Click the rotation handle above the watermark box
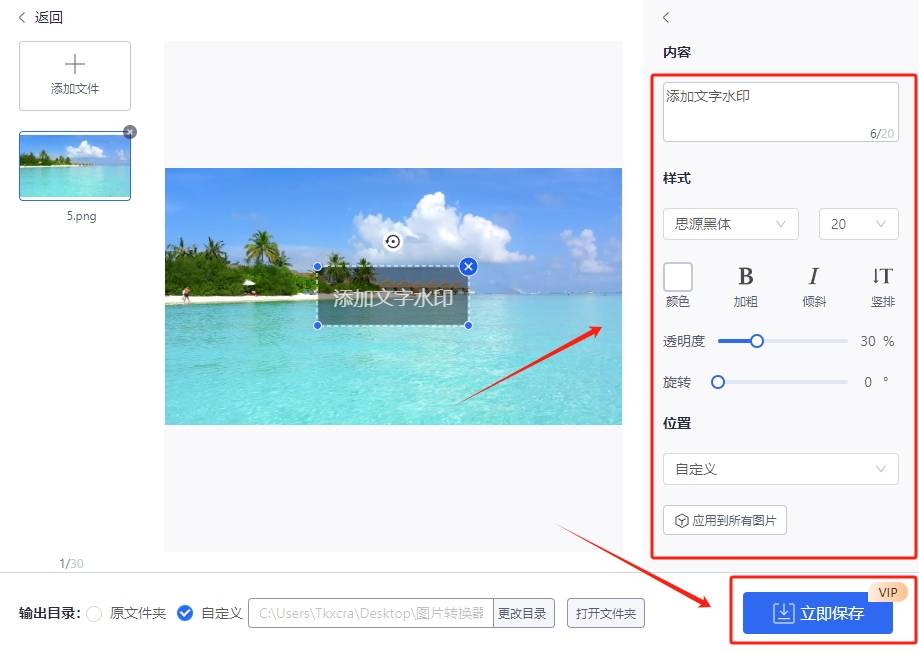Screen dimensions: 919x652 click(x=392, y=241)
